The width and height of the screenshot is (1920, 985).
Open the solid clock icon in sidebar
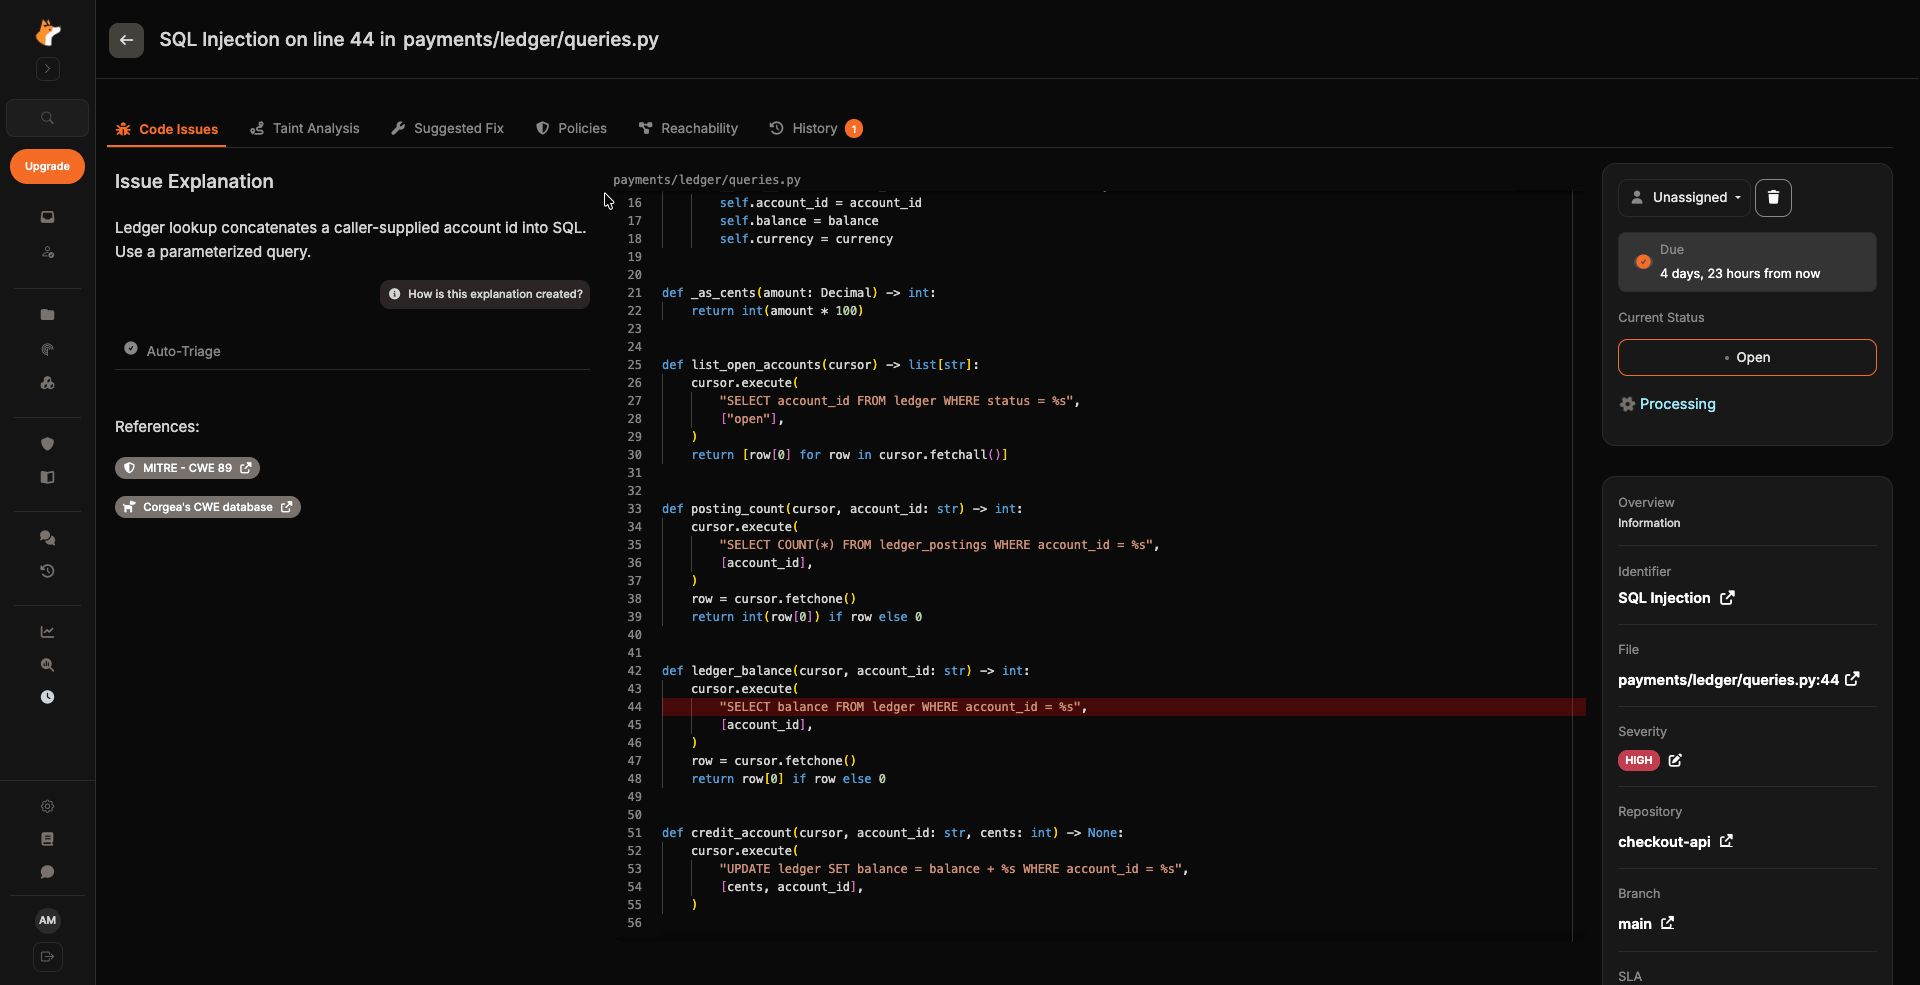(x=47, y=697)
